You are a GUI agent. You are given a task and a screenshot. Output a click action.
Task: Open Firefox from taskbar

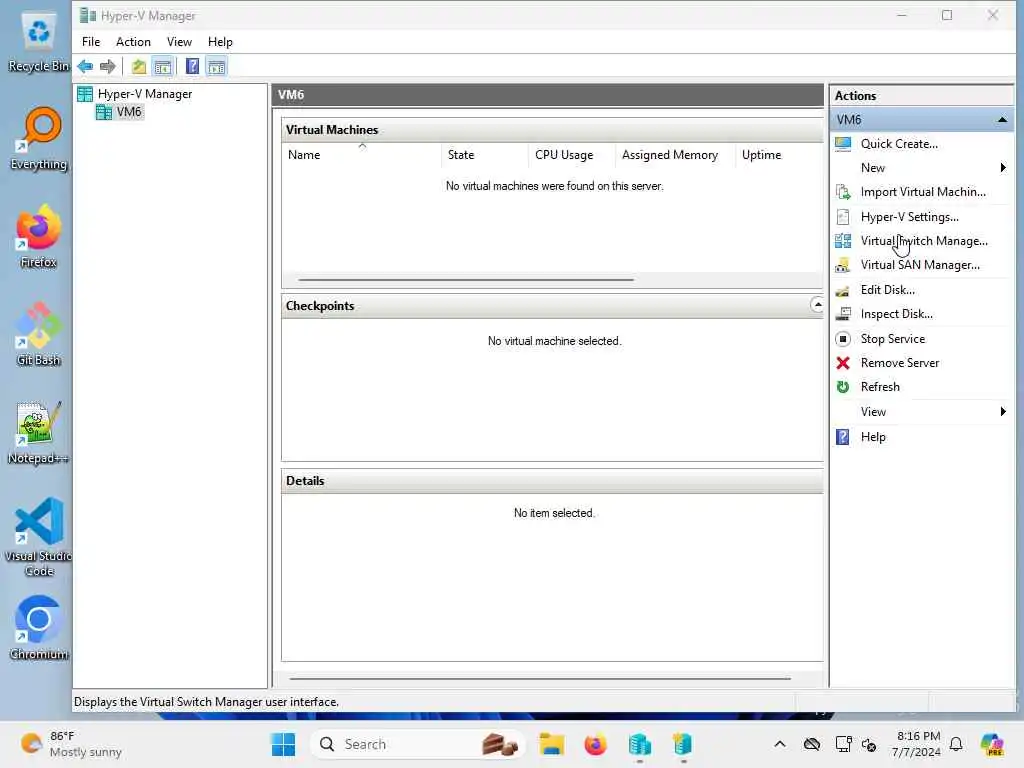click(595, 744)
